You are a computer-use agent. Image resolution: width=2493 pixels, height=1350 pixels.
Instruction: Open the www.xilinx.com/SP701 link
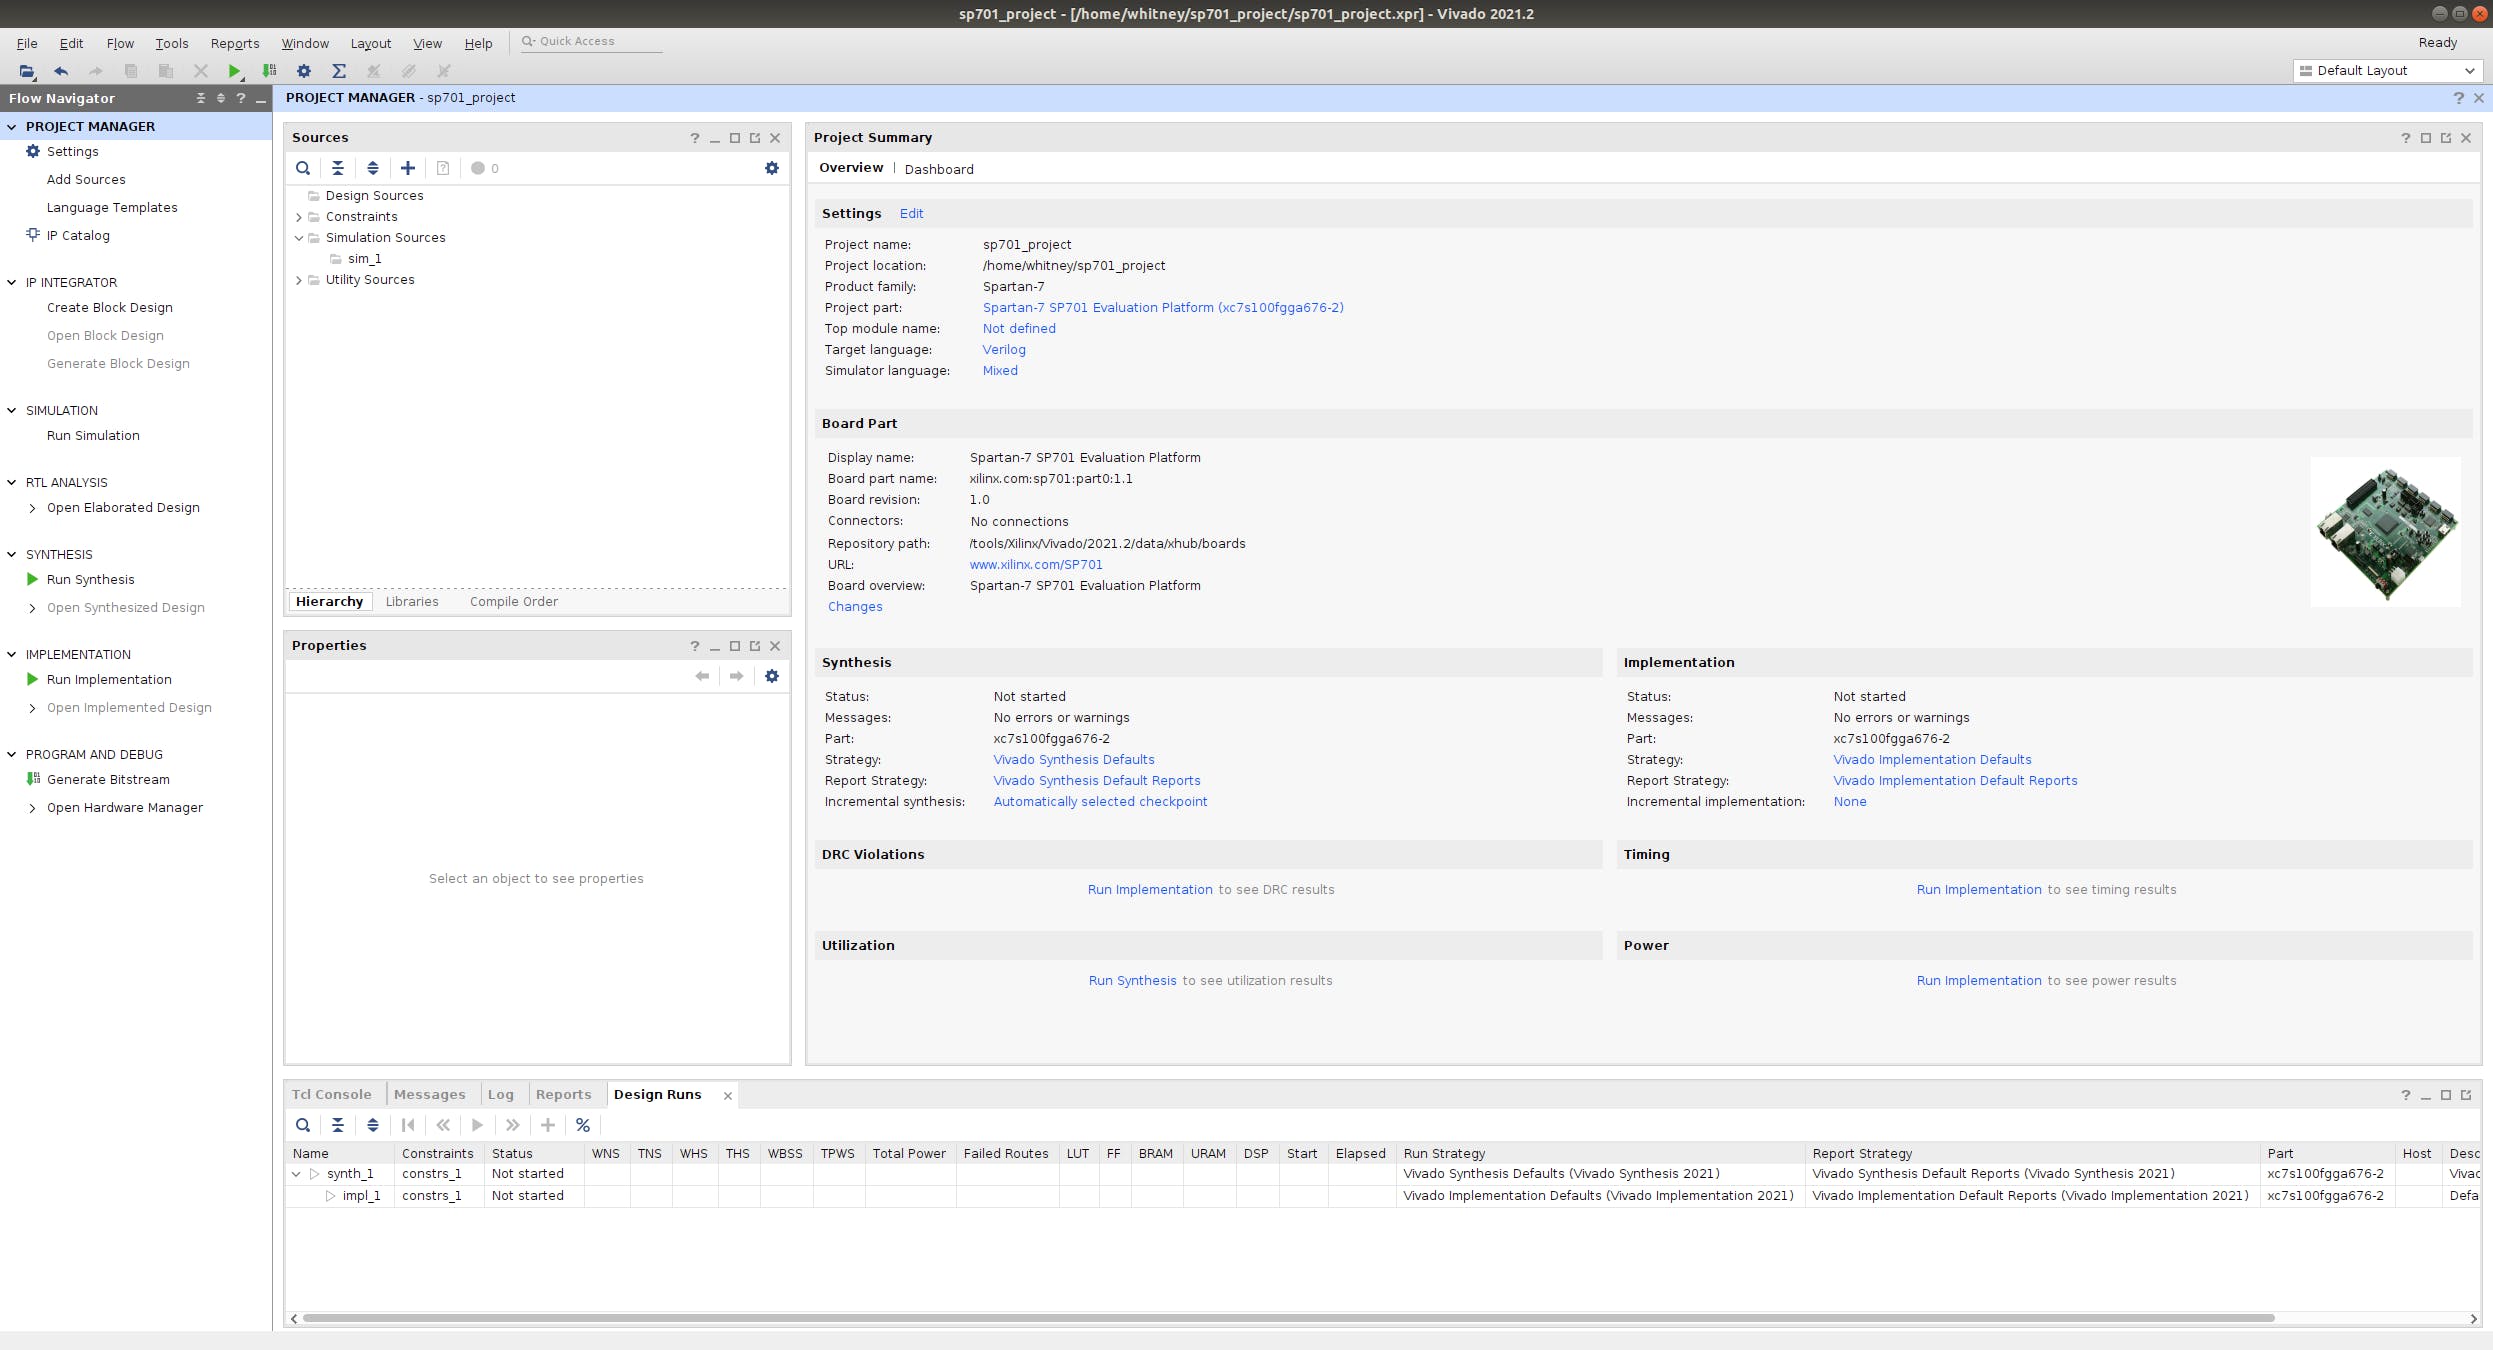click(x=1036, y=564)
